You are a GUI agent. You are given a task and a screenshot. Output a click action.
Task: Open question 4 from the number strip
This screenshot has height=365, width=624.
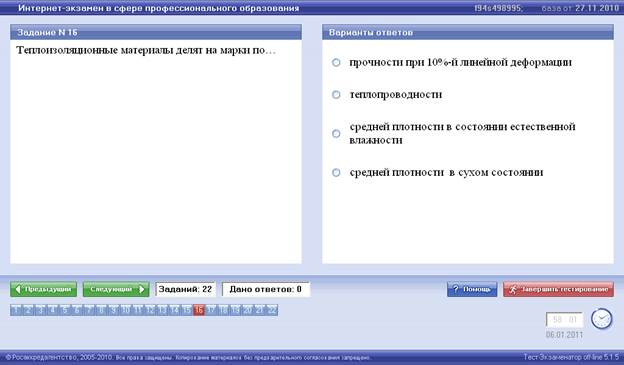(53, 310)
